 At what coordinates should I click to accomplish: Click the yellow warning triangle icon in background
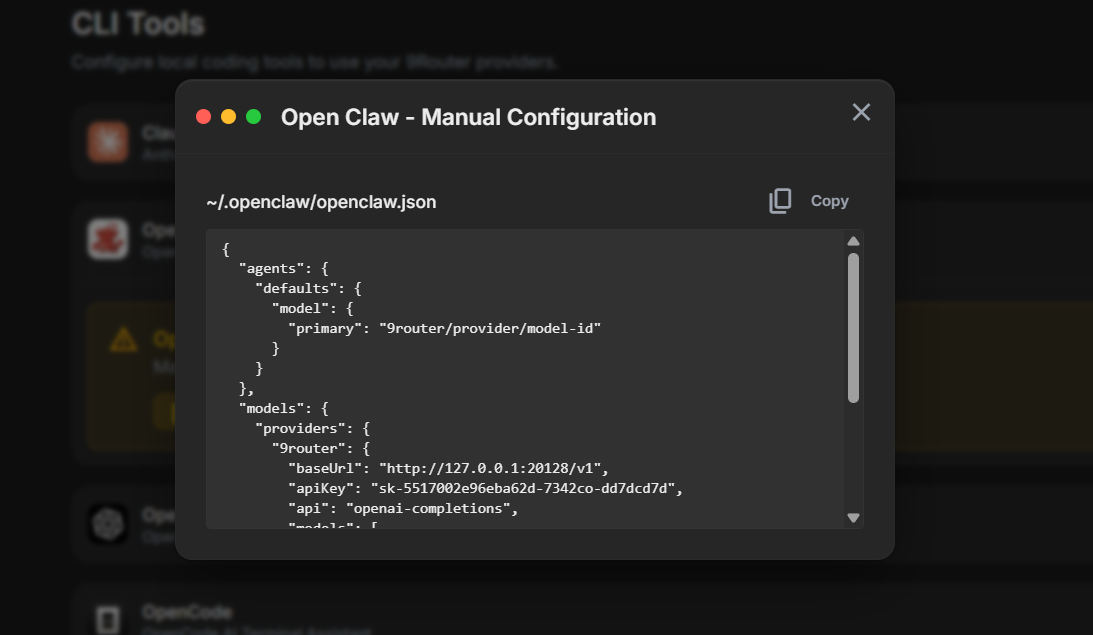123,340
